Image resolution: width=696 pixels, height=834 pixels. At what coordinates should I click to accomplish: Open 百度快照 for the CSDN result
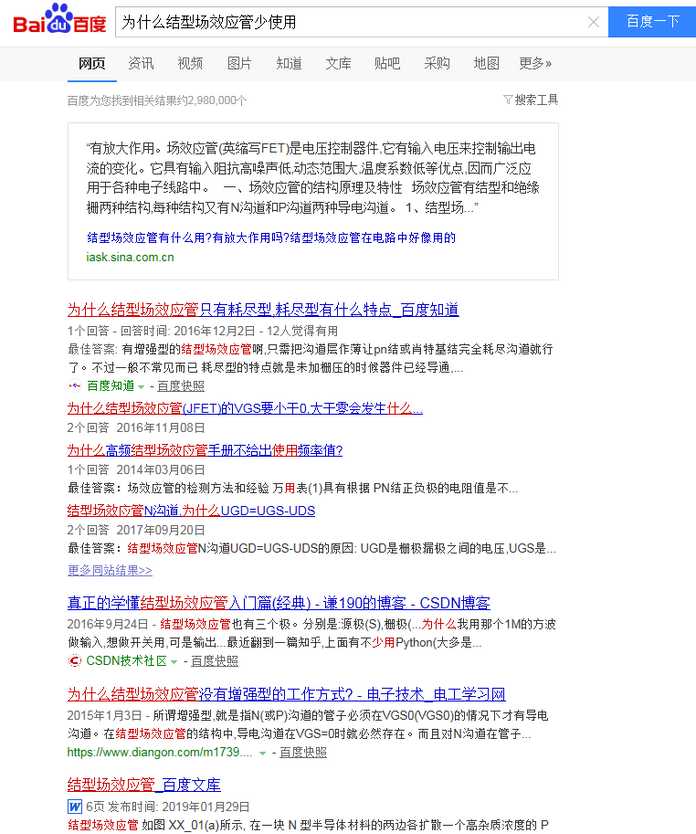pyautogui.click(x=214, y=661)
